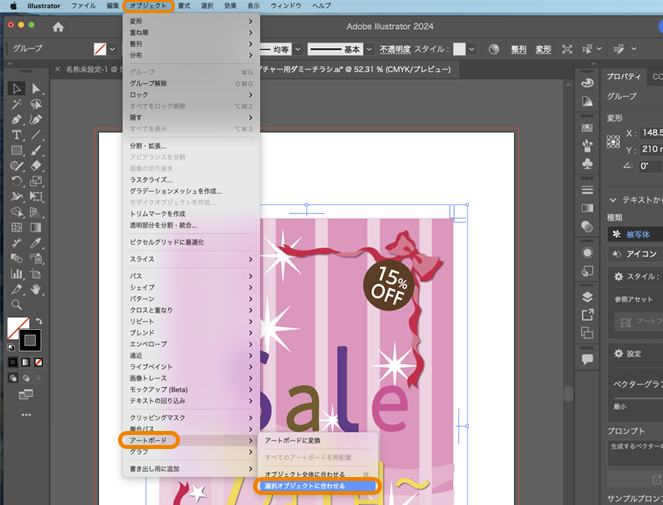Open the Comments panel speech bubble icon
Viewport: 663px width, 505px height.
[587, 360]
